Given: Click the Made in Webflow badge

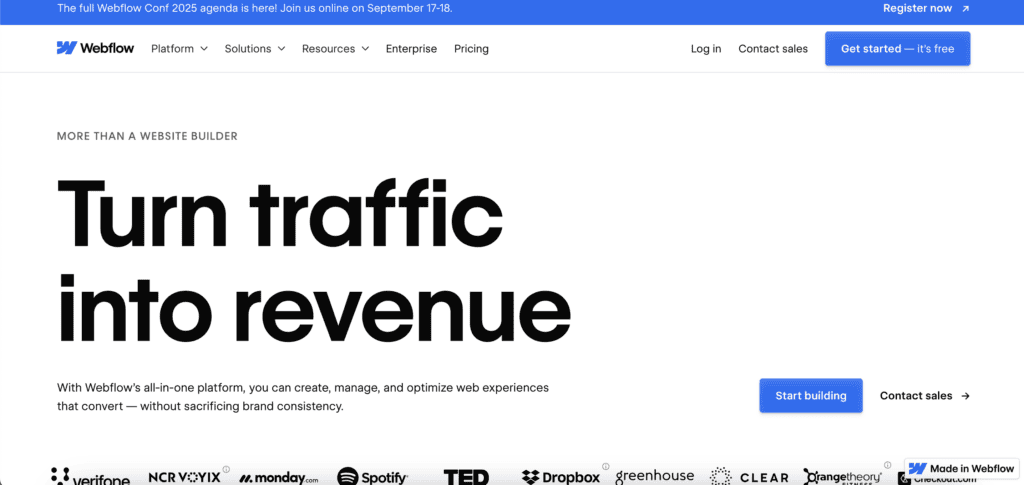Looking at the screenshot, I should pyautogui.click(x=962, y=469).
